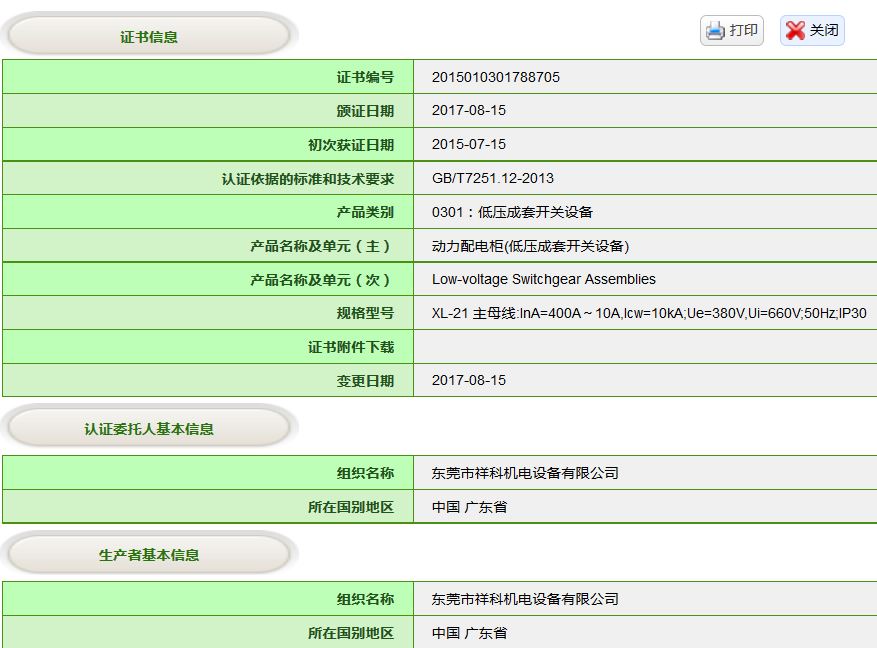
Task: Select the XL-21 specification model text
Action: pyautogui.click(x=648, y=314)
